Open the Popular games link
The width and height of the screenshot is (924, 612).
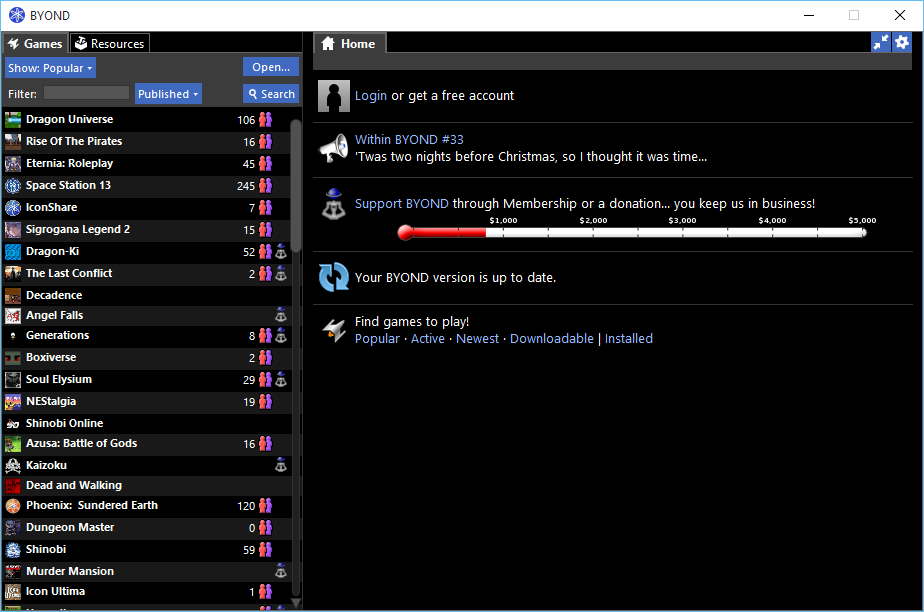[377, 339]
